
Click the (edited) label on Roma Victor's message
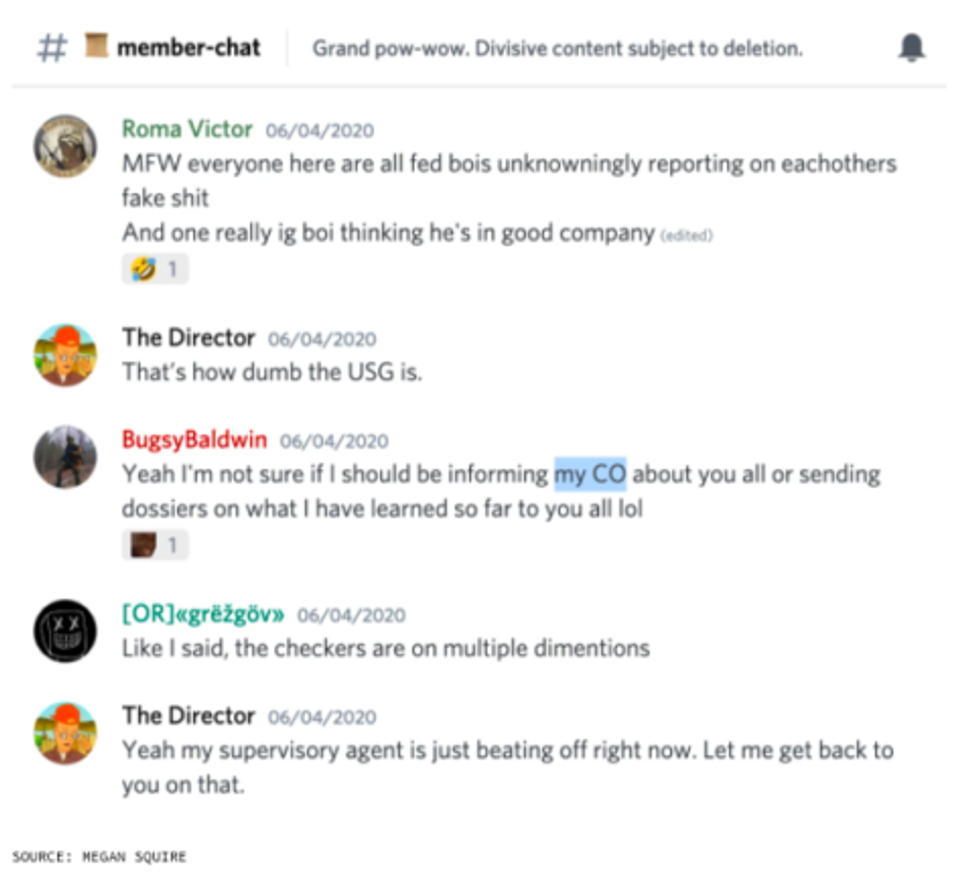(x=687, y=236)
